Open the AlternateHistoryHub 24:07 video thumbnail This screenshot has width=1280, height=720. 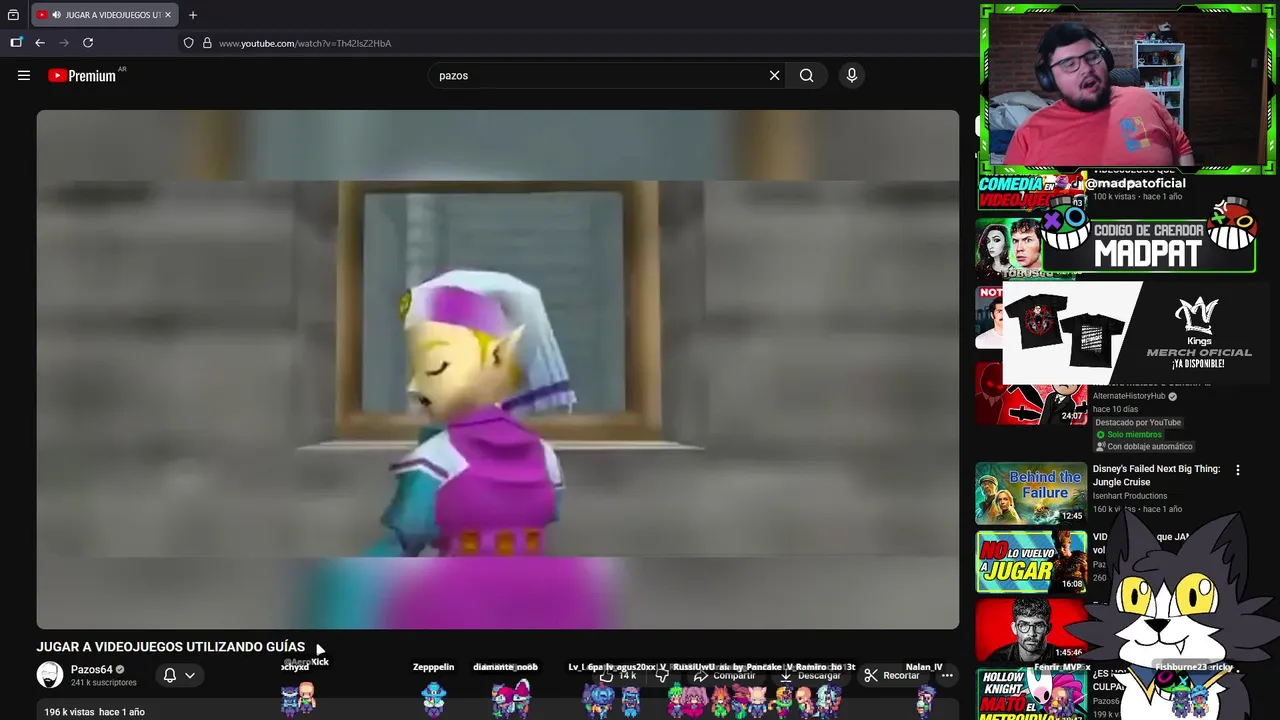pyautogui.click(x=1031, y=394)
